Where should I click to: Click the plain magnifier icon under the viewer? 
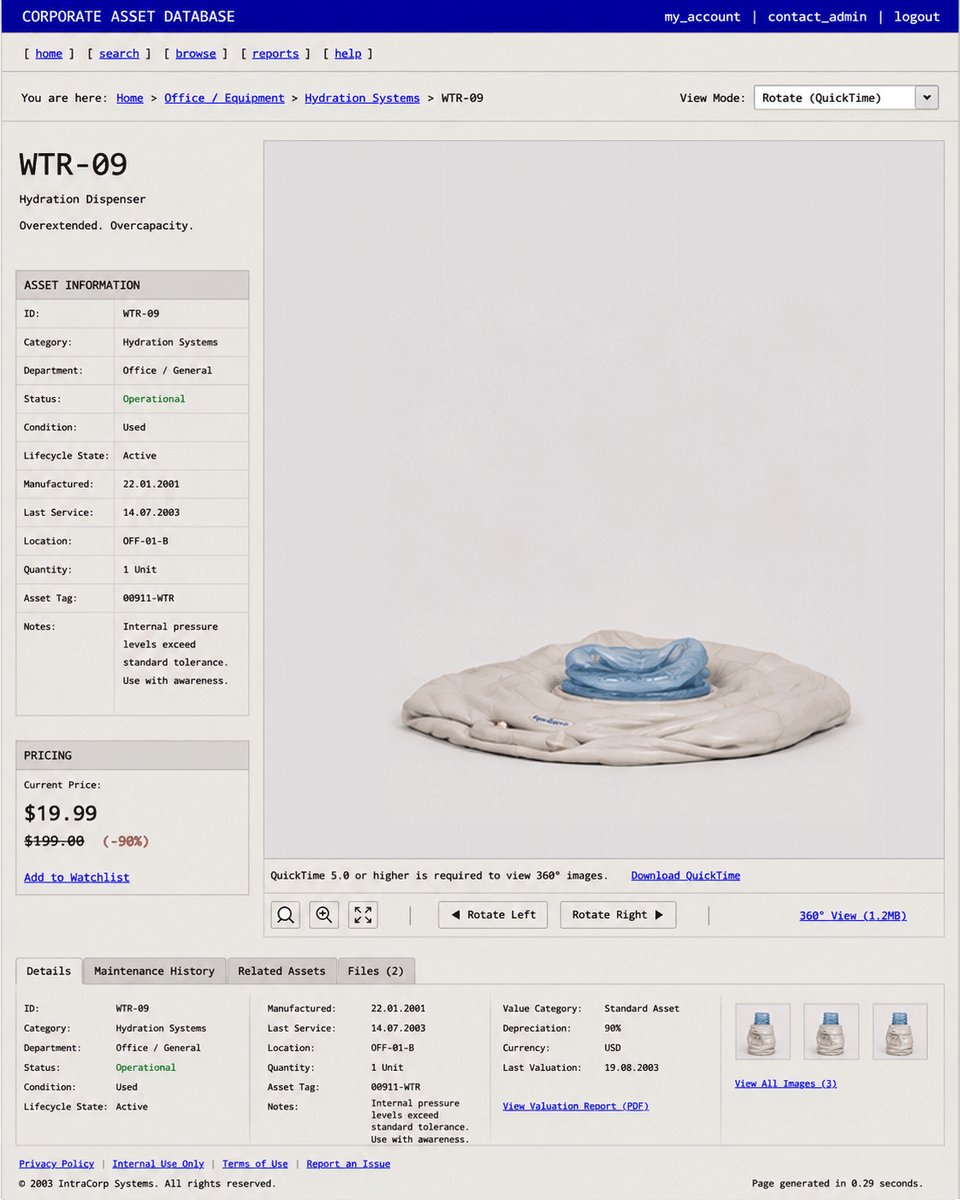click(286, 915)
